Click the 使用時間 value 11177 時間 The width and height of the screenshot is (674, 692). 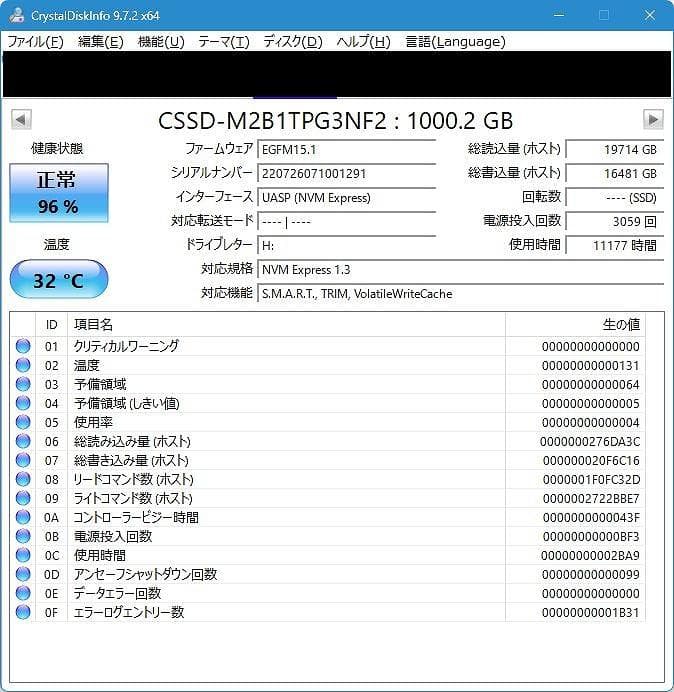click(614, 245)
